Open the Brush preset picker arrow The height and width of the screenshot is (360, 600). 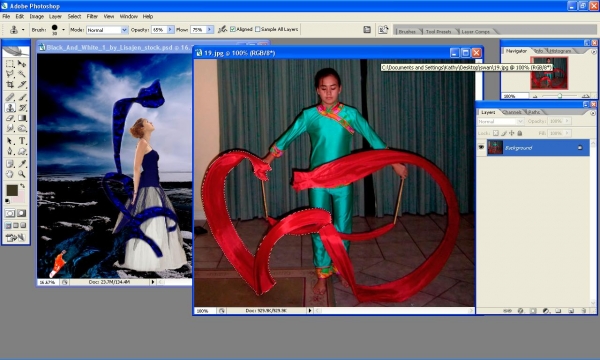pos(63,29)
